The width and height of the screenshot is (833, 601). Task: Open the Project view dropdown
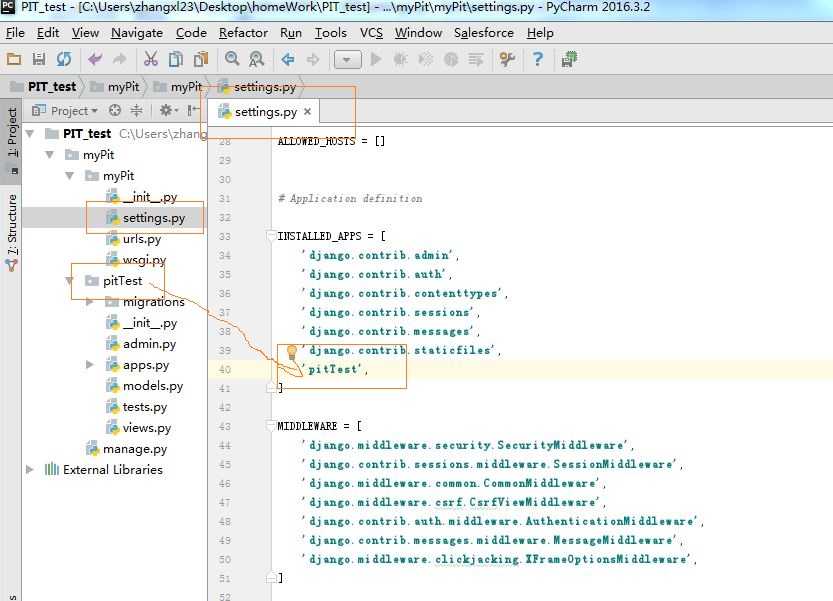[x=65, y=111]
